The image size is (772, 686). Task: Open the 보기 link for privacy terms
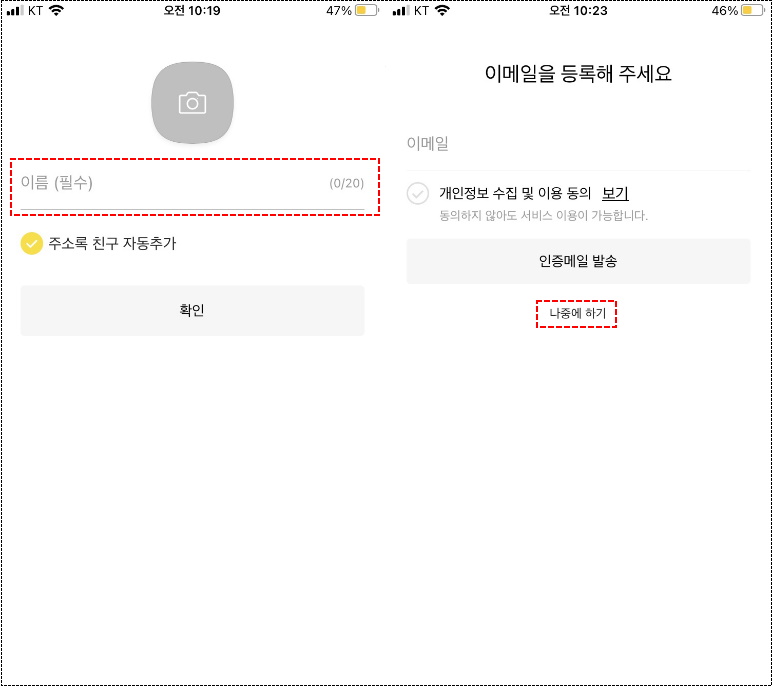(x=615, y=193)
